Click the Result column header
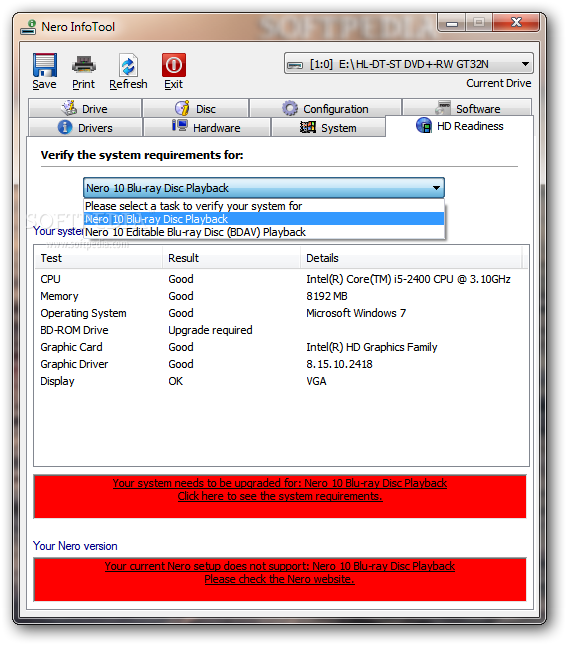Image resolution: width=567 pixels, height=645 pixels. pos(231,258)
